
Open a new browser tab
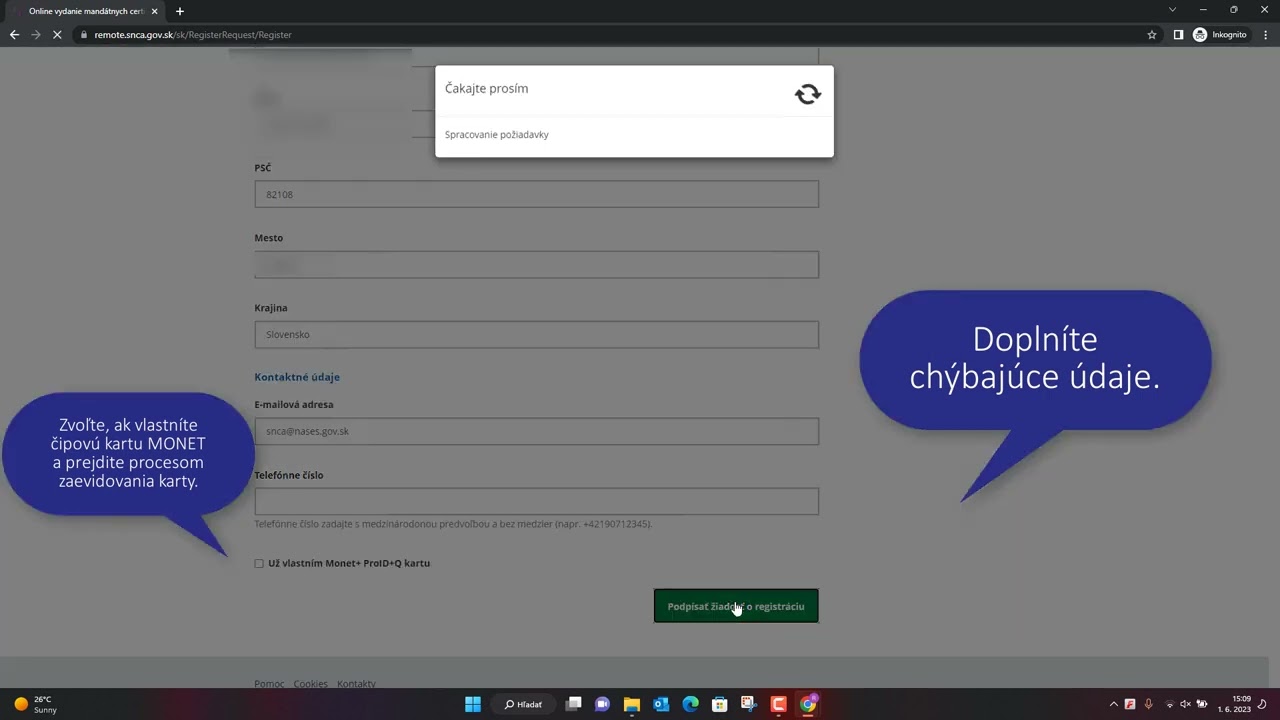tap(180, 11)
